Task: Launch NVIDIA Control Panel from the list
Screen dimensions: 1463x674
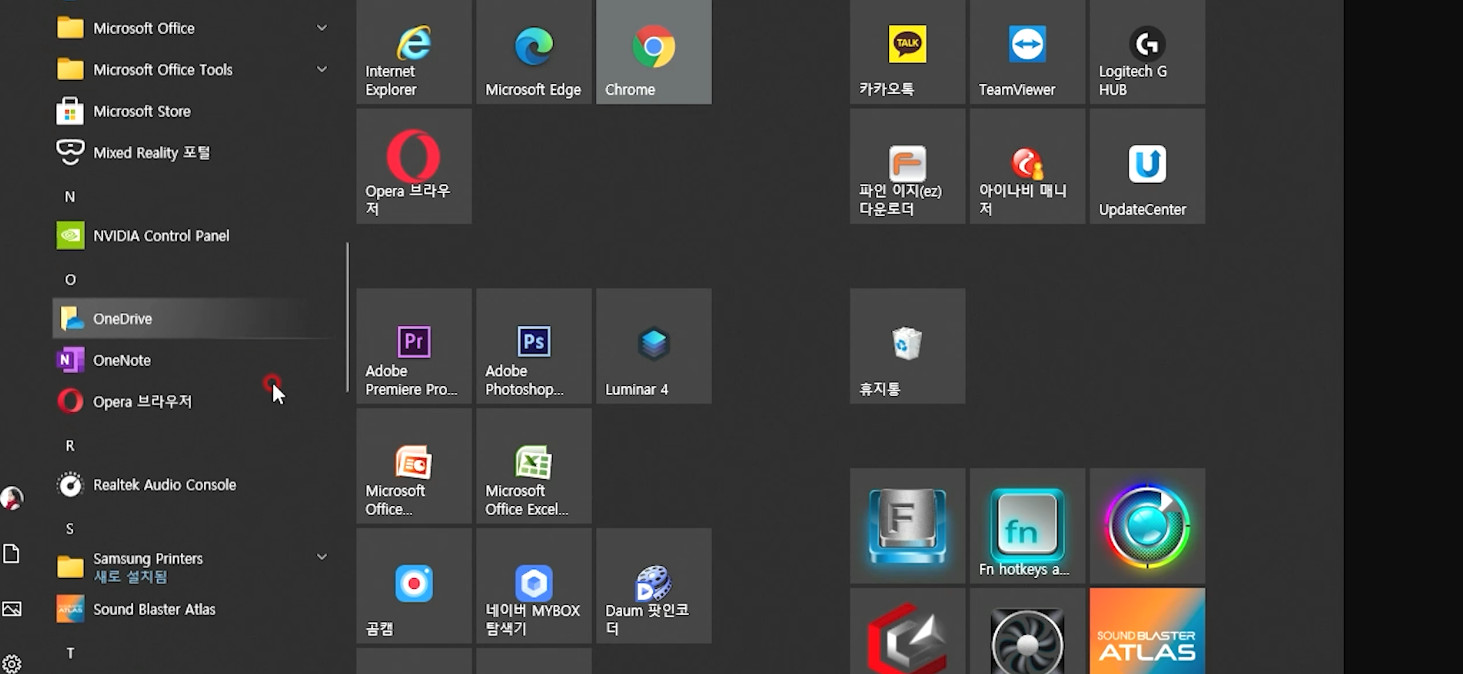Action: coord(192,236)
